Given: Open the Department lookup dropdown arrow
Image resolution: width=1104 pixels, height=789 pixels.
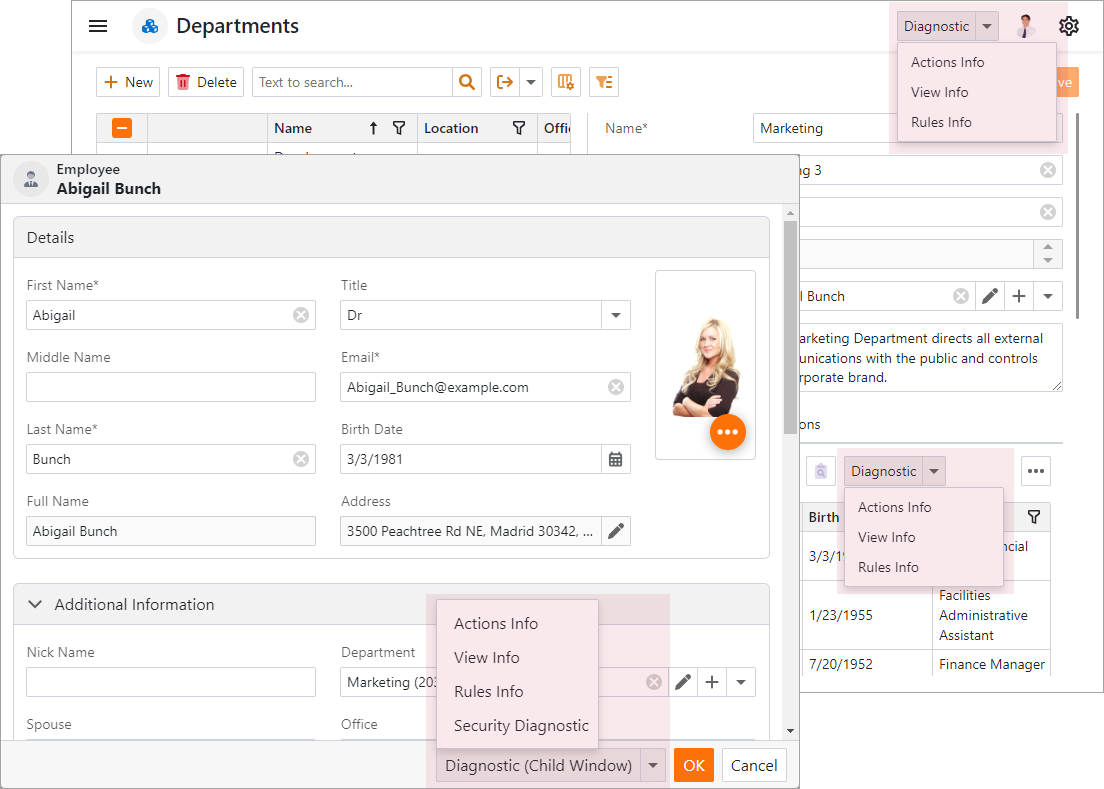Looking at the screenshot, I should 741,682.
